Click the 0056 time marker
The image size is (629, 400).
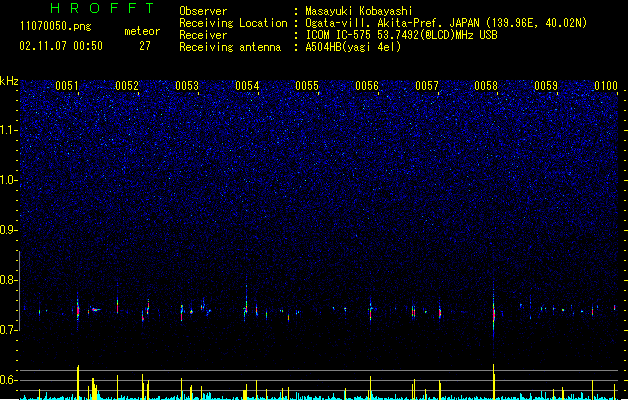(x=367, y=86)
